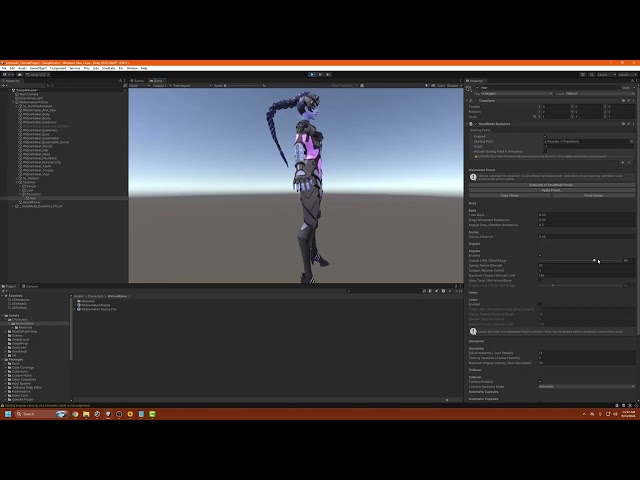Open the Layers dropdown
Image resolution: width=640 pixels, height=480 pixels.
[x=606, y=75]
